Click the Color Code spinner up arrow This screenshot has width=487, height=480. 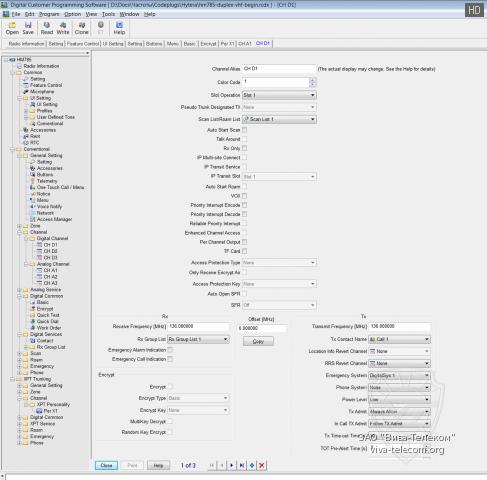coord(312,80)
